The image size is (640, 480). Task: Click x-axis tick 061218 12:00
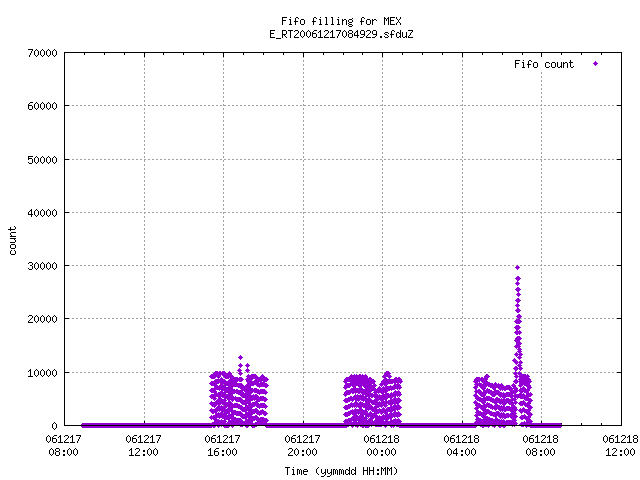(x=620, y=445)
